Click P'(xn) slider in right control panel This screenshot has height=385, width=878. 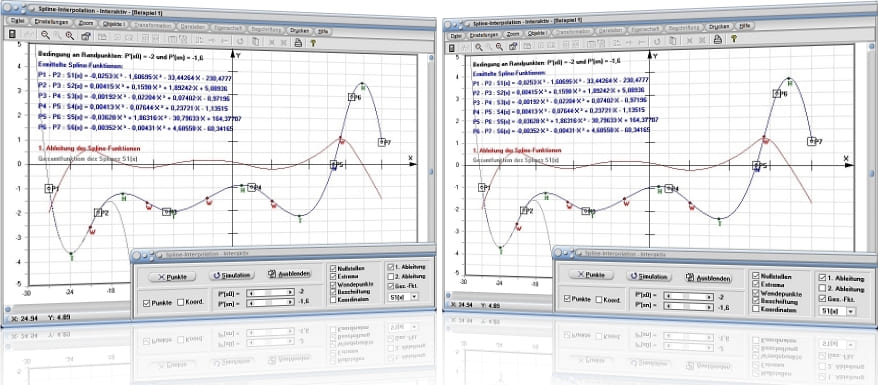click(689, 307)
